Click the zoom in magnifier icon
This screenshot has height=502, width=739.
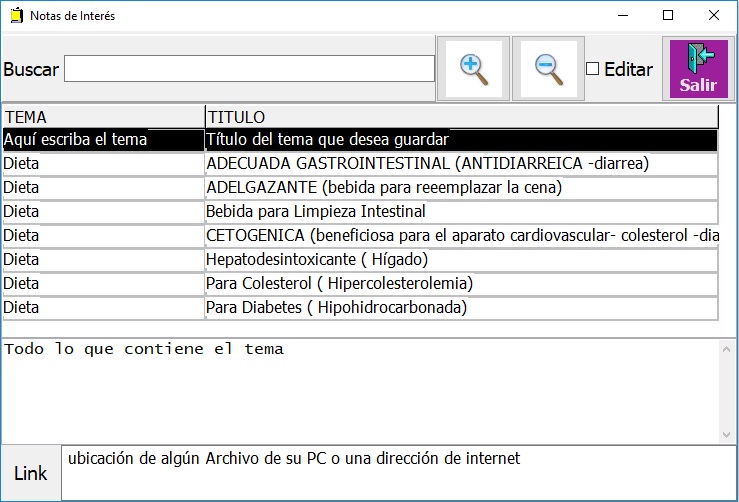coord(473,69)
